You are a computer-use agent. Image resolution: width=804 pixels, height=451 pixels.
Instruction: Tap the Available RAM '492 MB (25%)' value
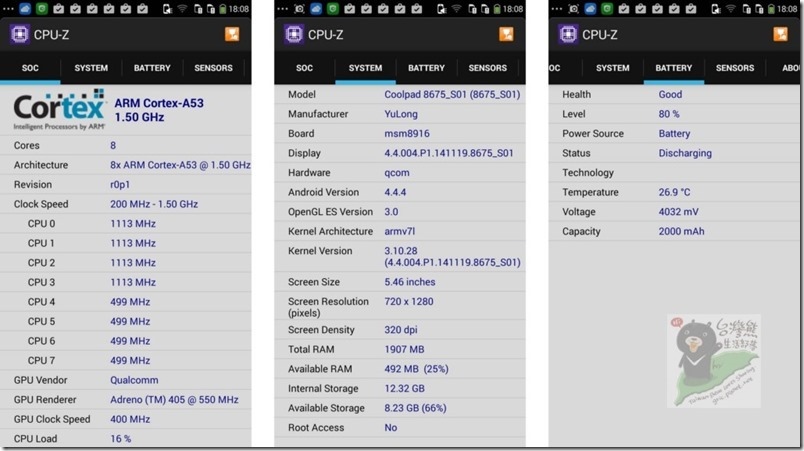pyautogui.click(x=416, y=369)
